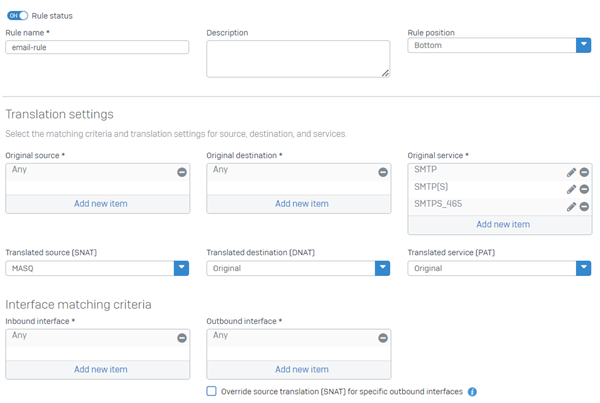The width and height of the screenshot is (600, 403).
Task: Enable override source translation (SNAT) checkbox
Action: 211,392
